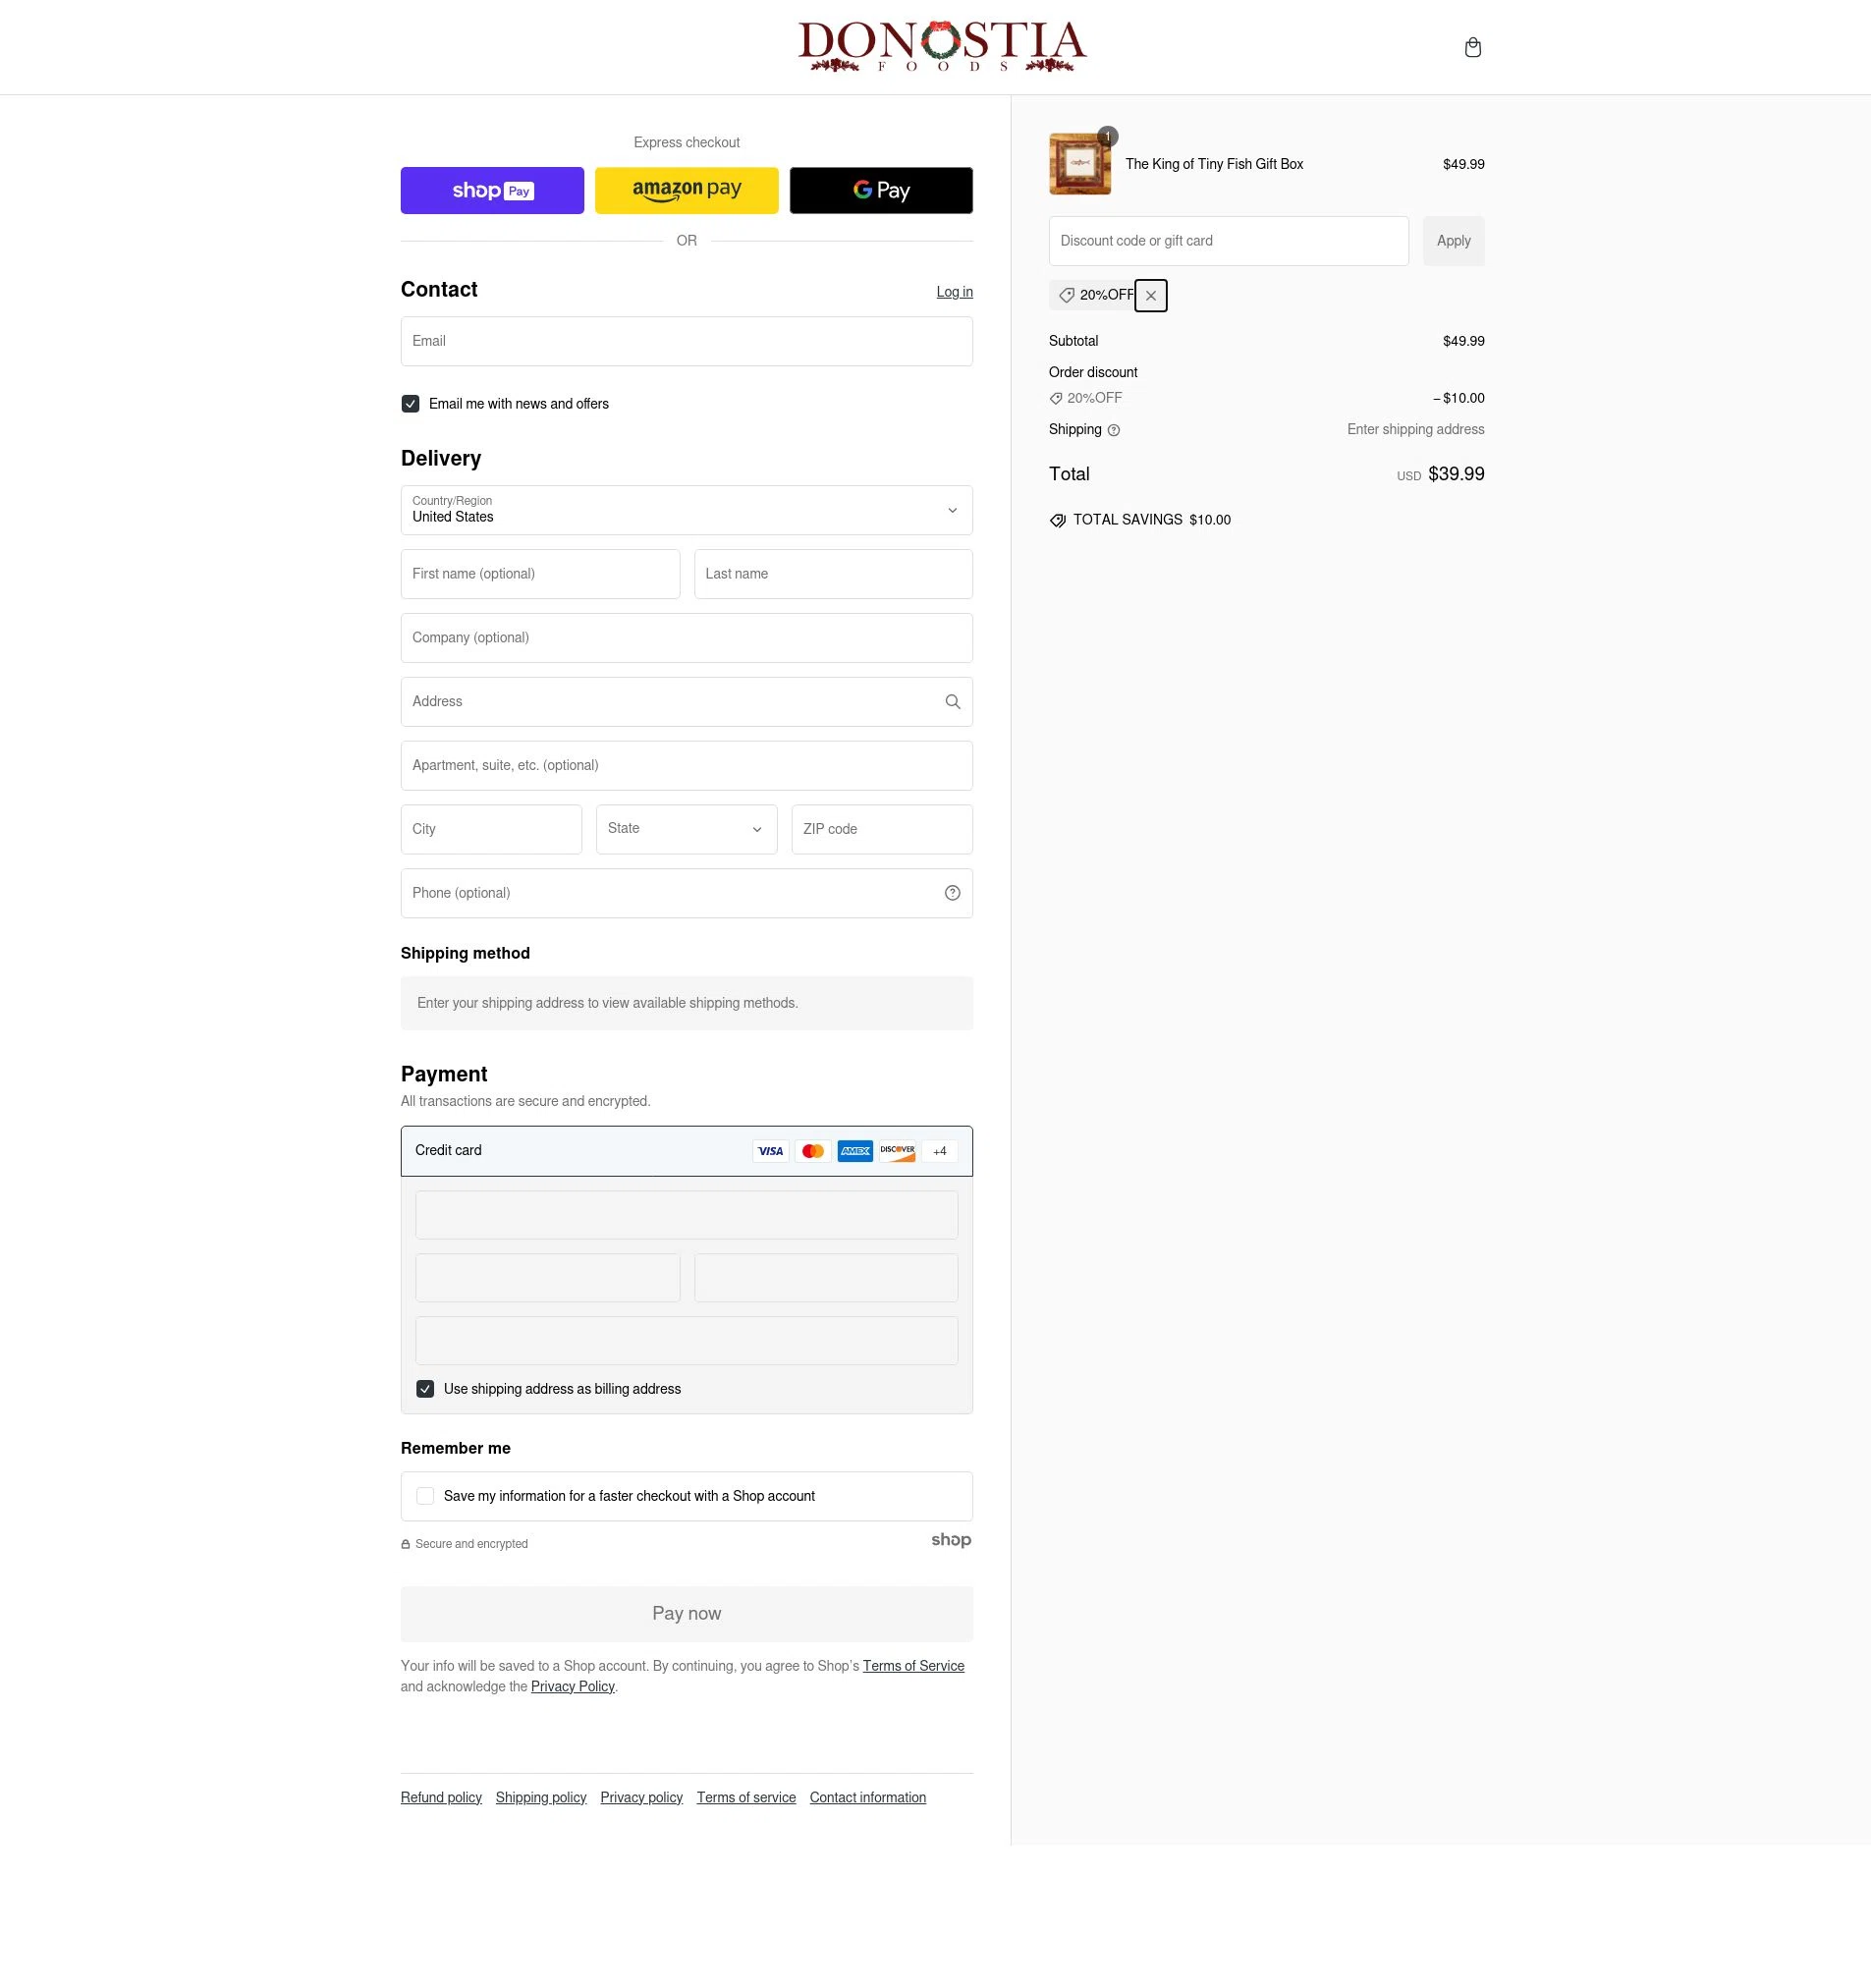Screen dimensions: 1871x1988
Task: Remove the 20%OFF discount tag
Action: [1150, 296]
